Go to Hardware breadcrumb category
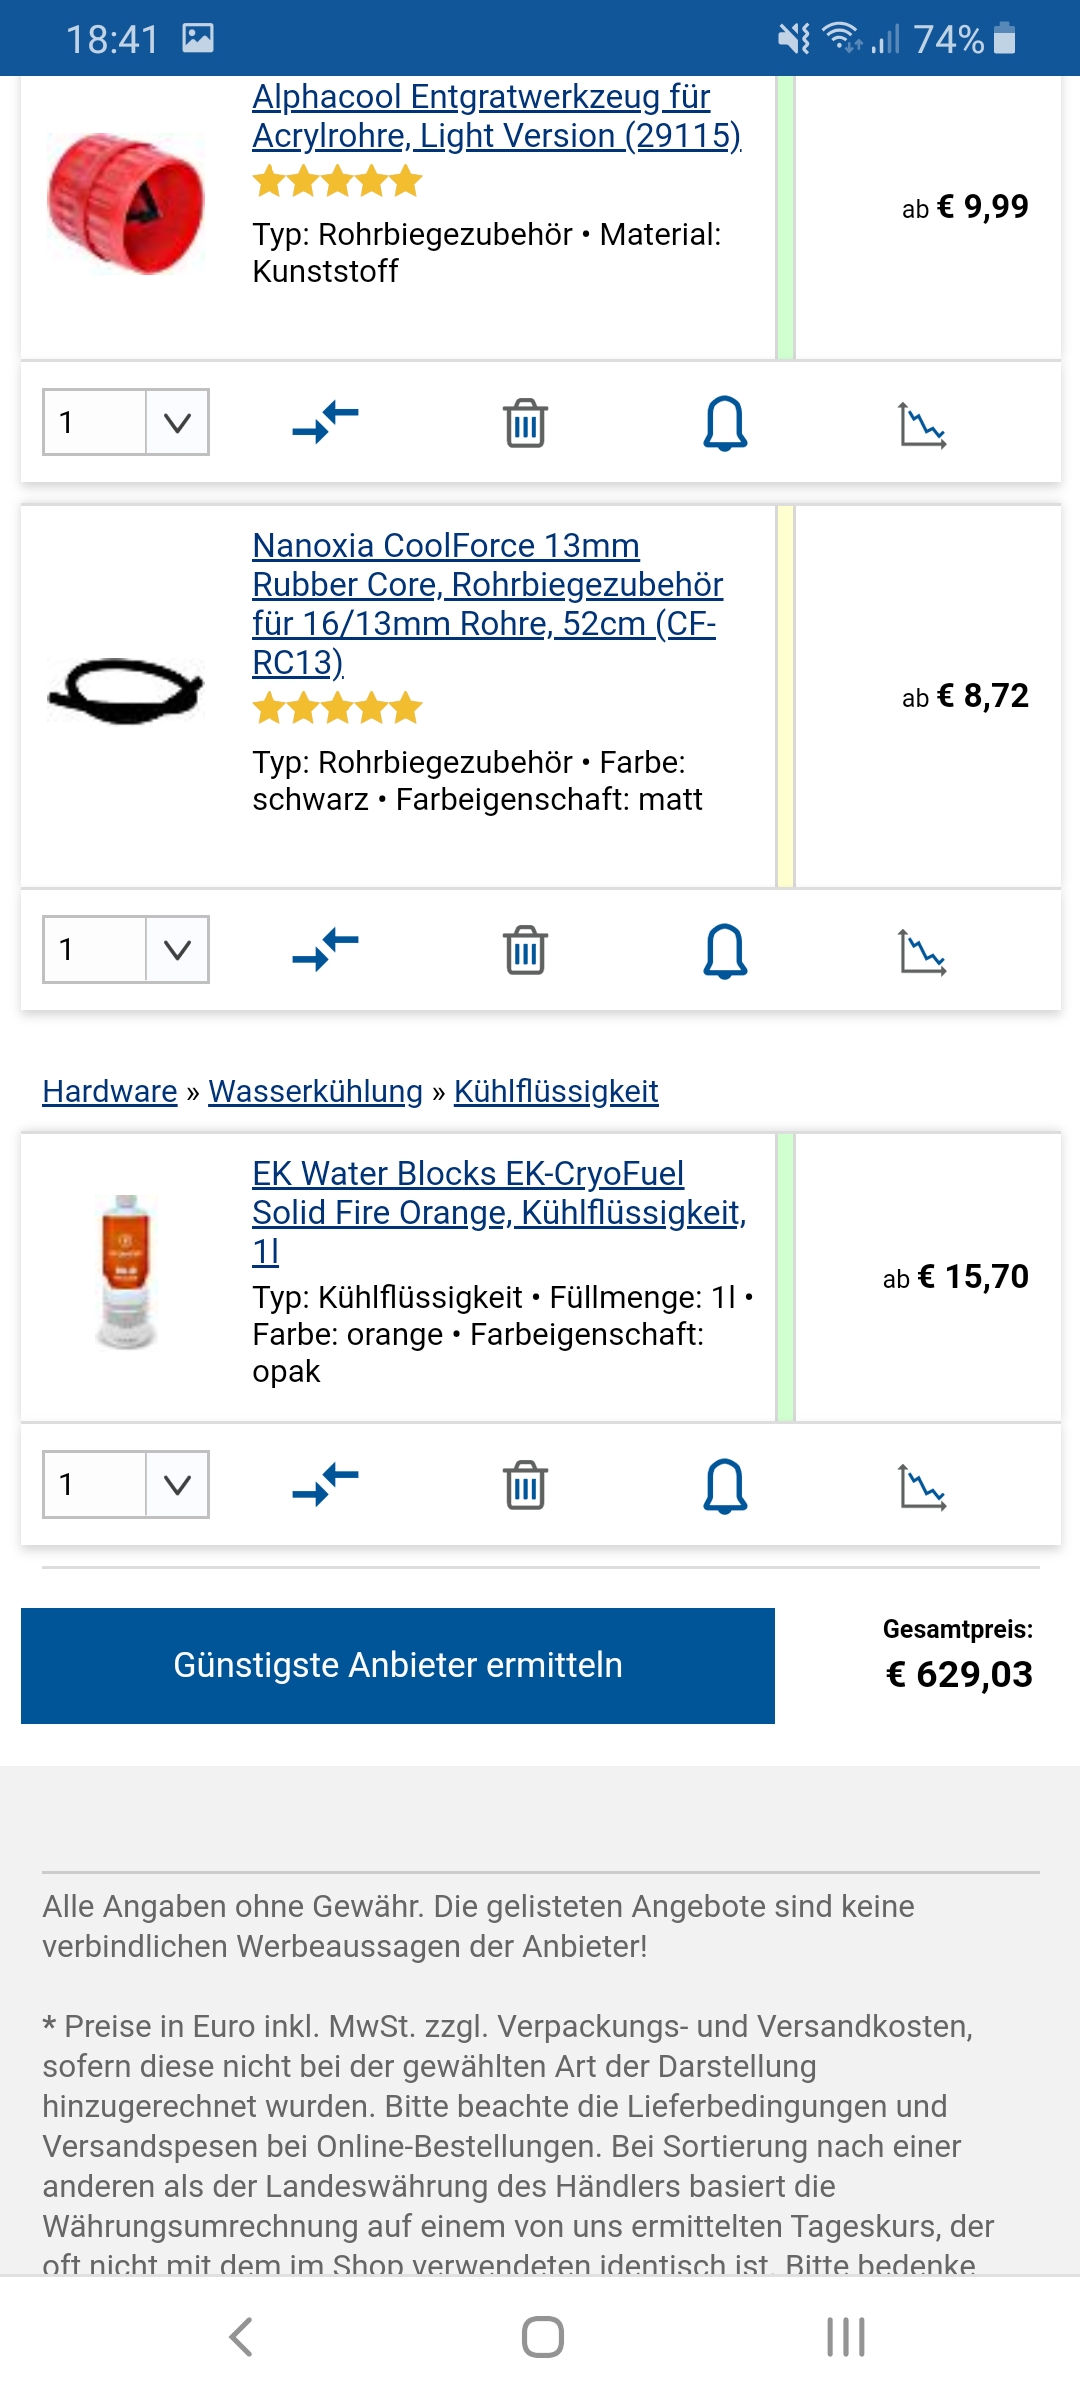Viewport: 1080px width, 2400px height. click(x=109, y=1091)
